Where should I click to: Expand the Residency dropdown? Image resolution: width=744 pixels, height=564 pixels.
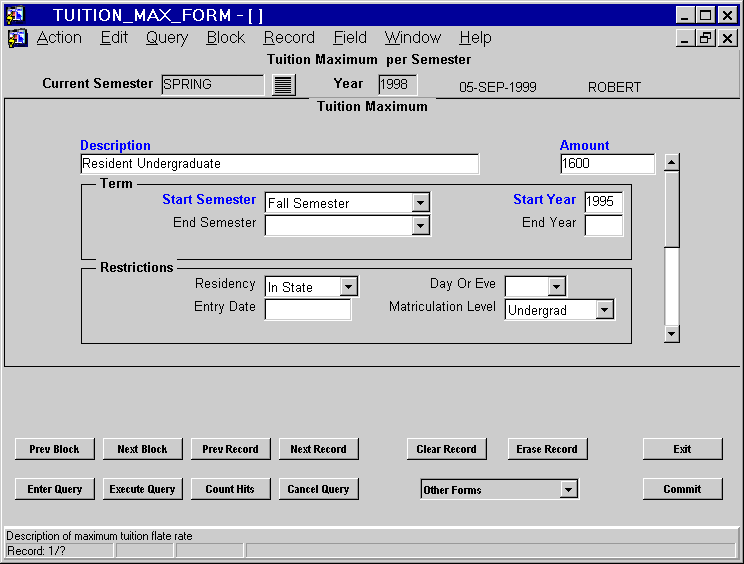pyautogui.click(x=348, y=287)
